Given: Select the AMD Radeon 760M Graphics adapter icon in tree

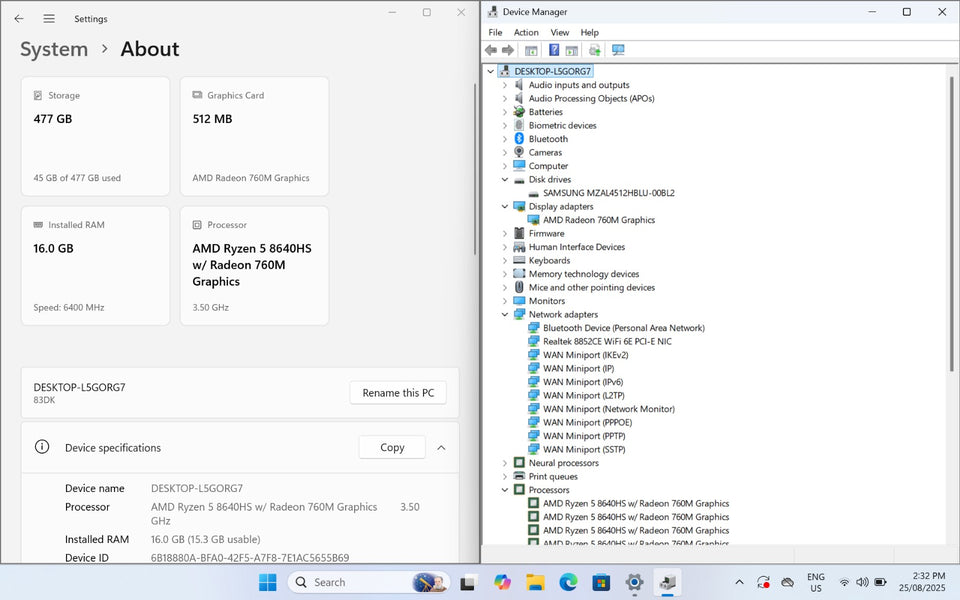Looking at the screenshot, I should point(533,220).
